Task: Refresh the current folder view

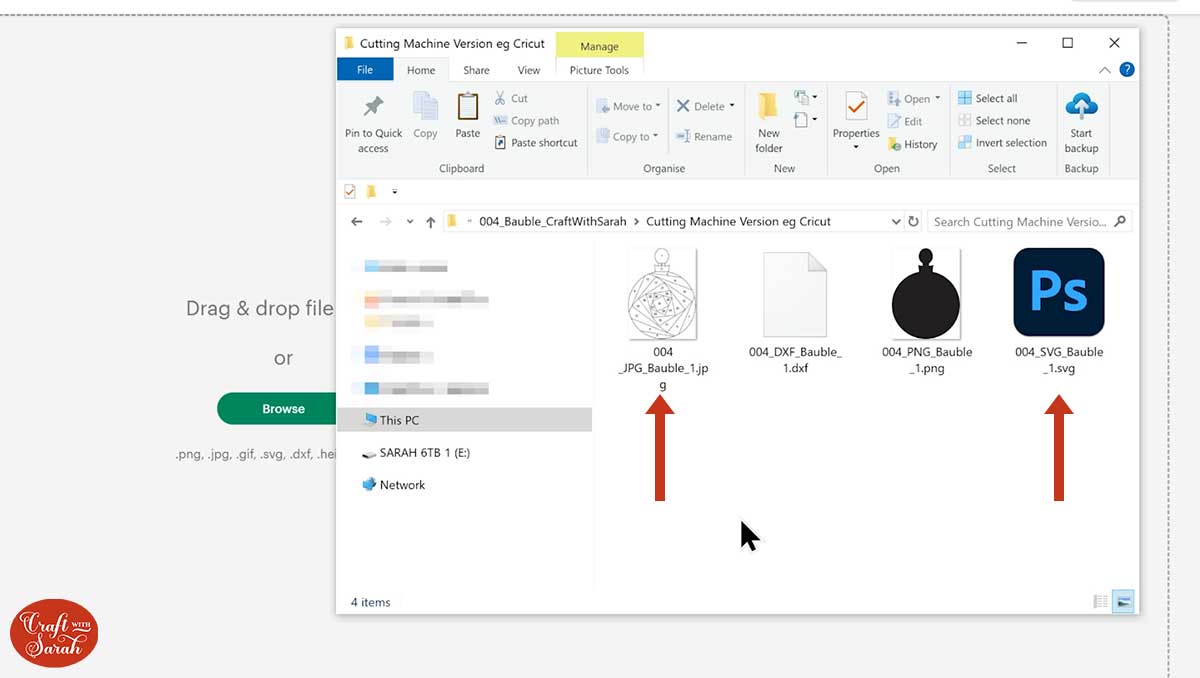Action: click(x=913, y=222)
